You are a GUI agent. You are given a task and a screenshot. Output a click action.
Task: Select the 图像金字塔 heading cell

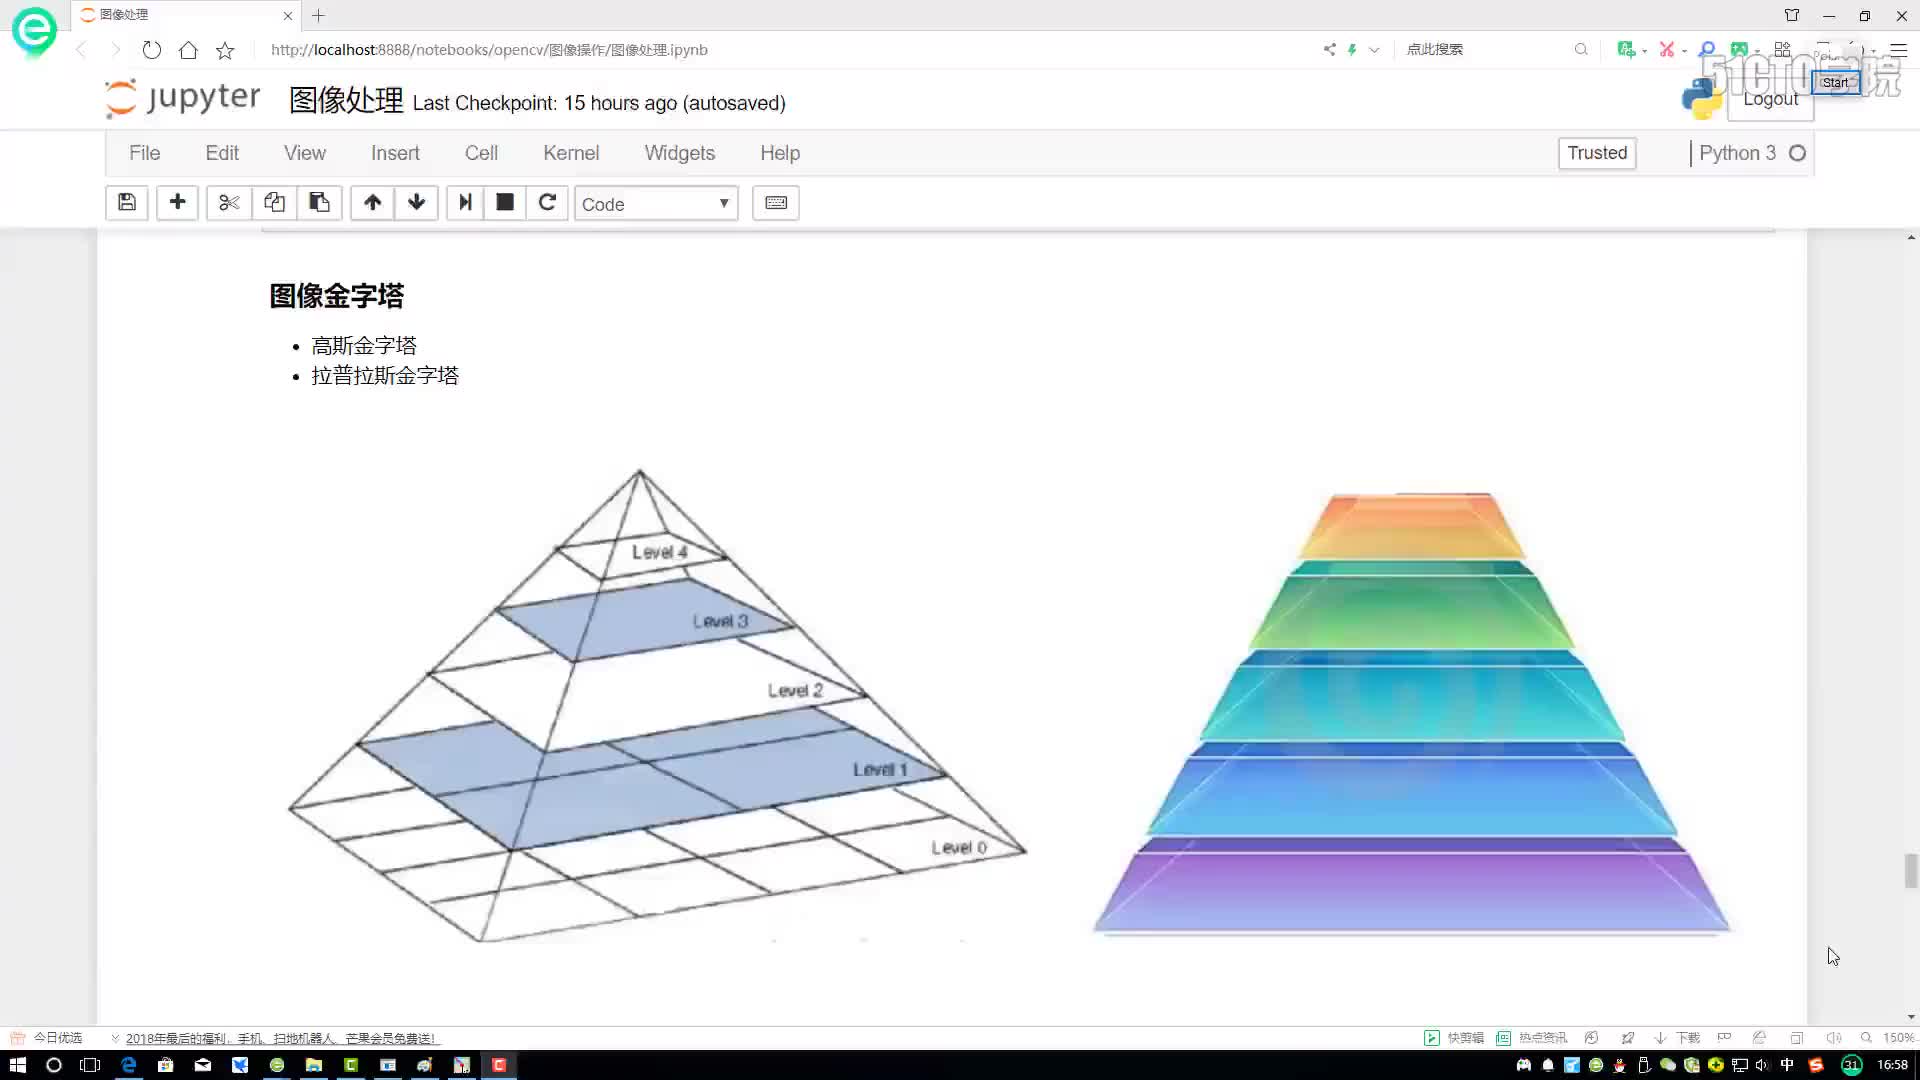click(x=337, y=296)
